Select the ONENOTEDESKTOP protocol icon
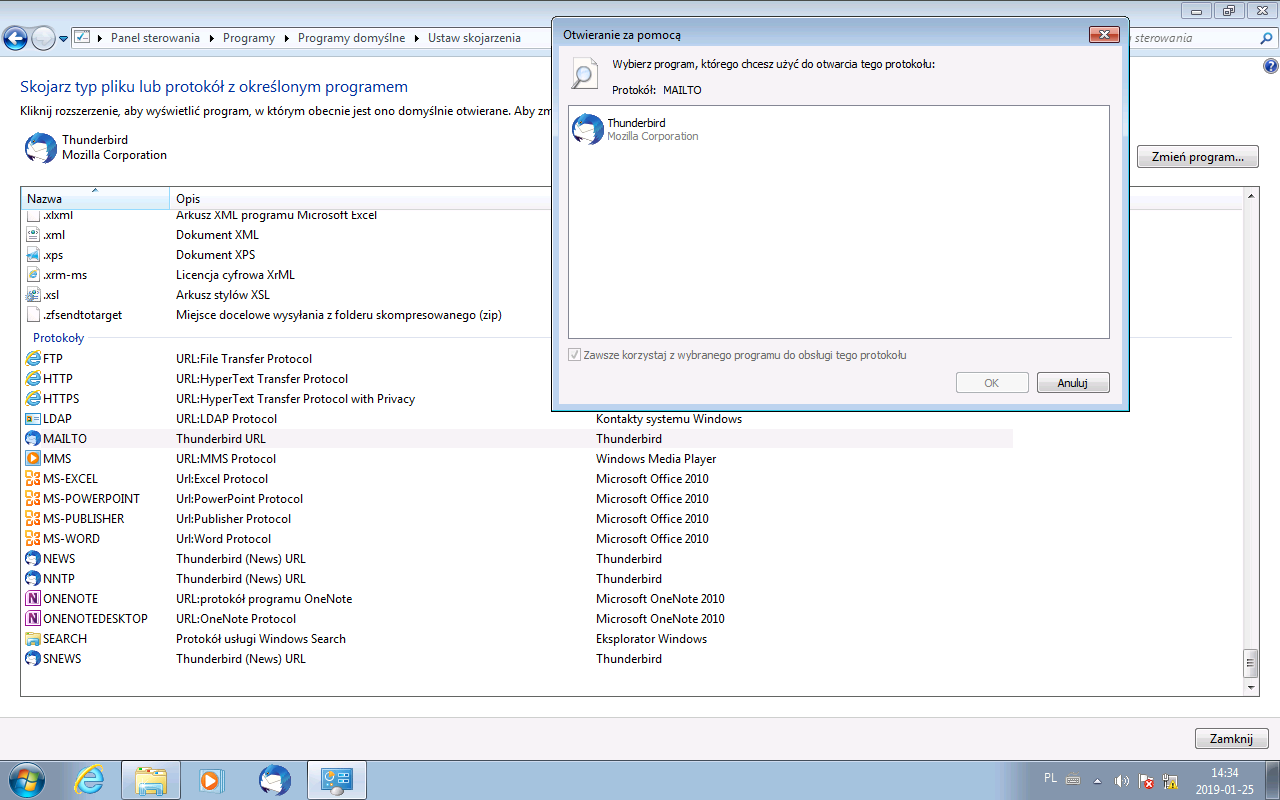 click(x=33, y=619)
